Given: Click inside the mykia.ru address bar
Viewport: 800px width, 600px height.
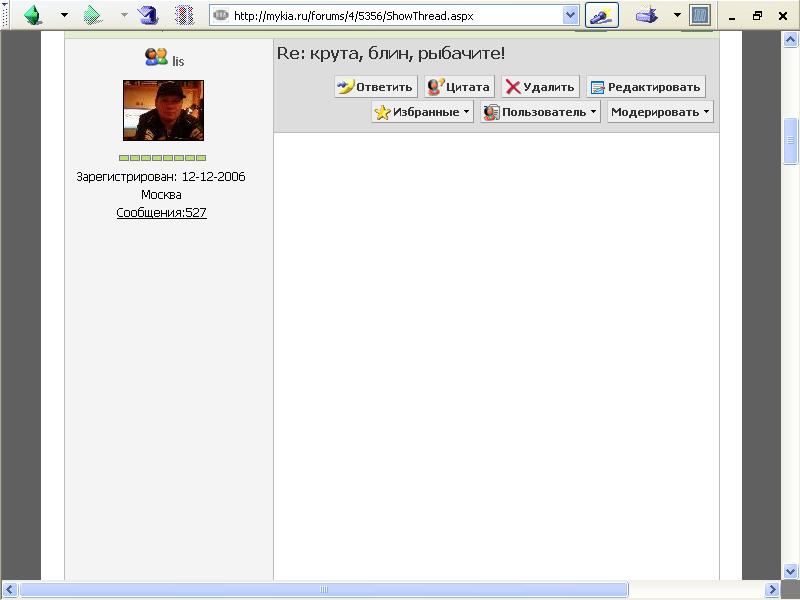Looking at the screenshot, I should 390,16.
